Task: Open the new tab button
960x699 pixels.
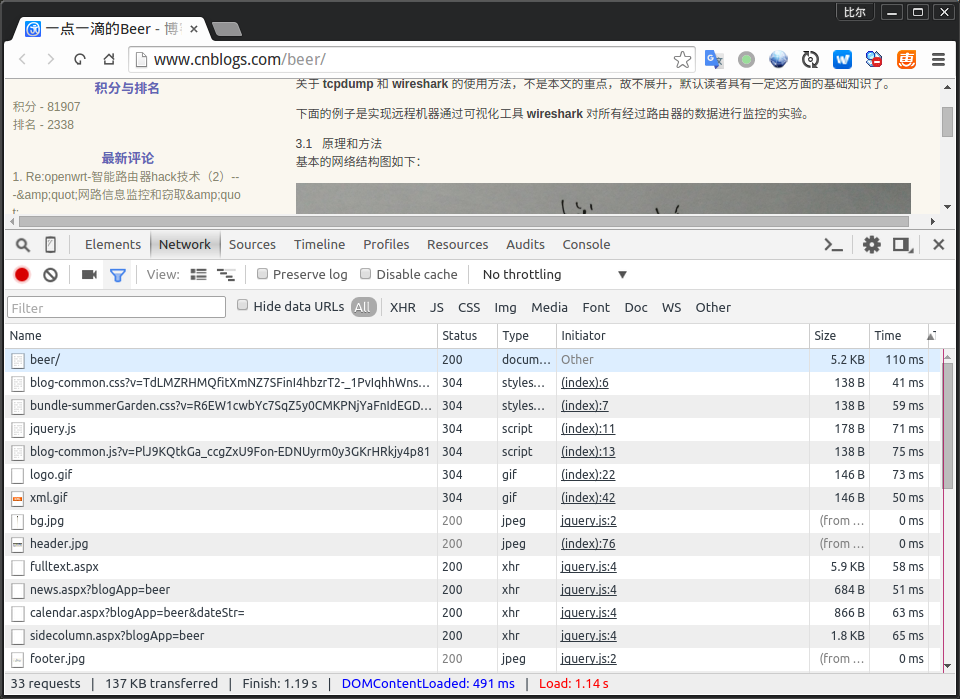Action: pos(226,29)
